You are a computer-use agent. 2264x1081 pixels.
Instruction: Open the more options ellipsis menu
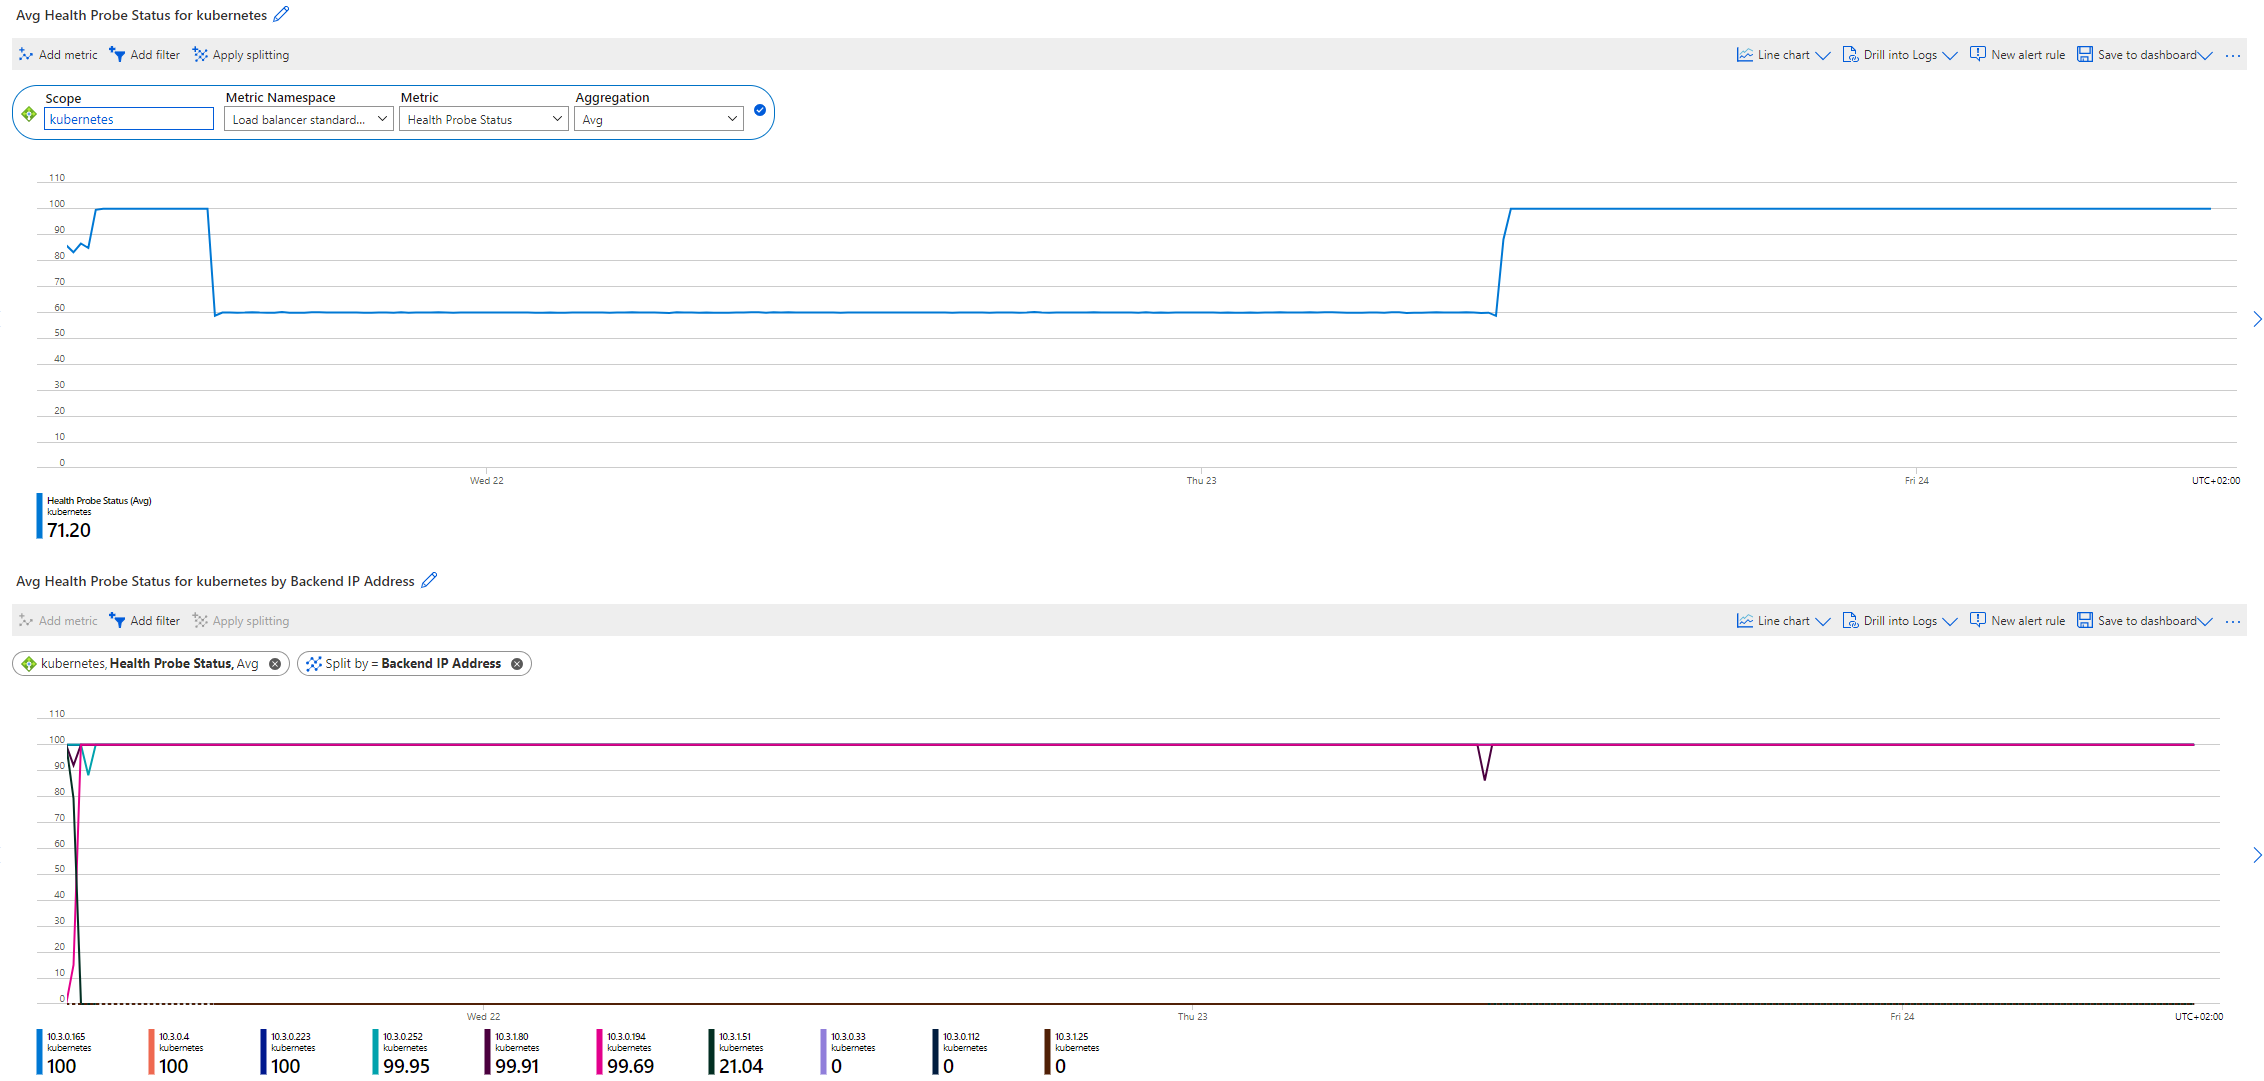tap(2233, 55)
